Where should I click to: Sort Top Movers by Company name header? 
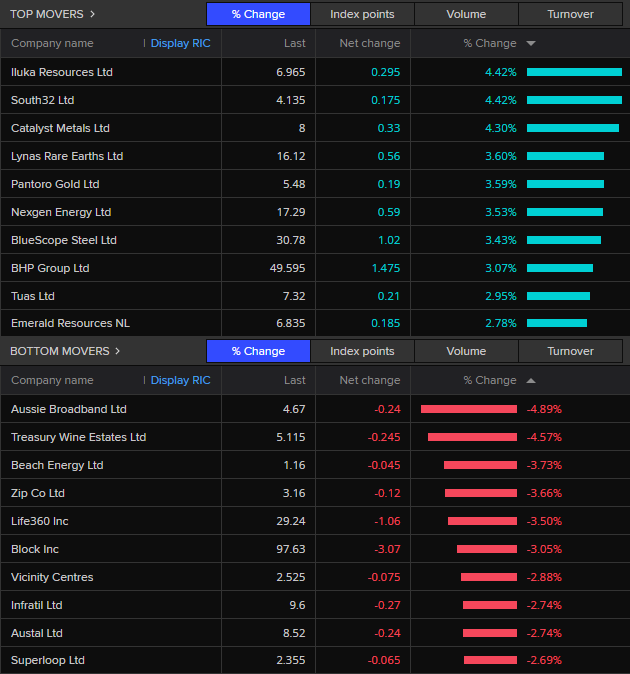52,44
